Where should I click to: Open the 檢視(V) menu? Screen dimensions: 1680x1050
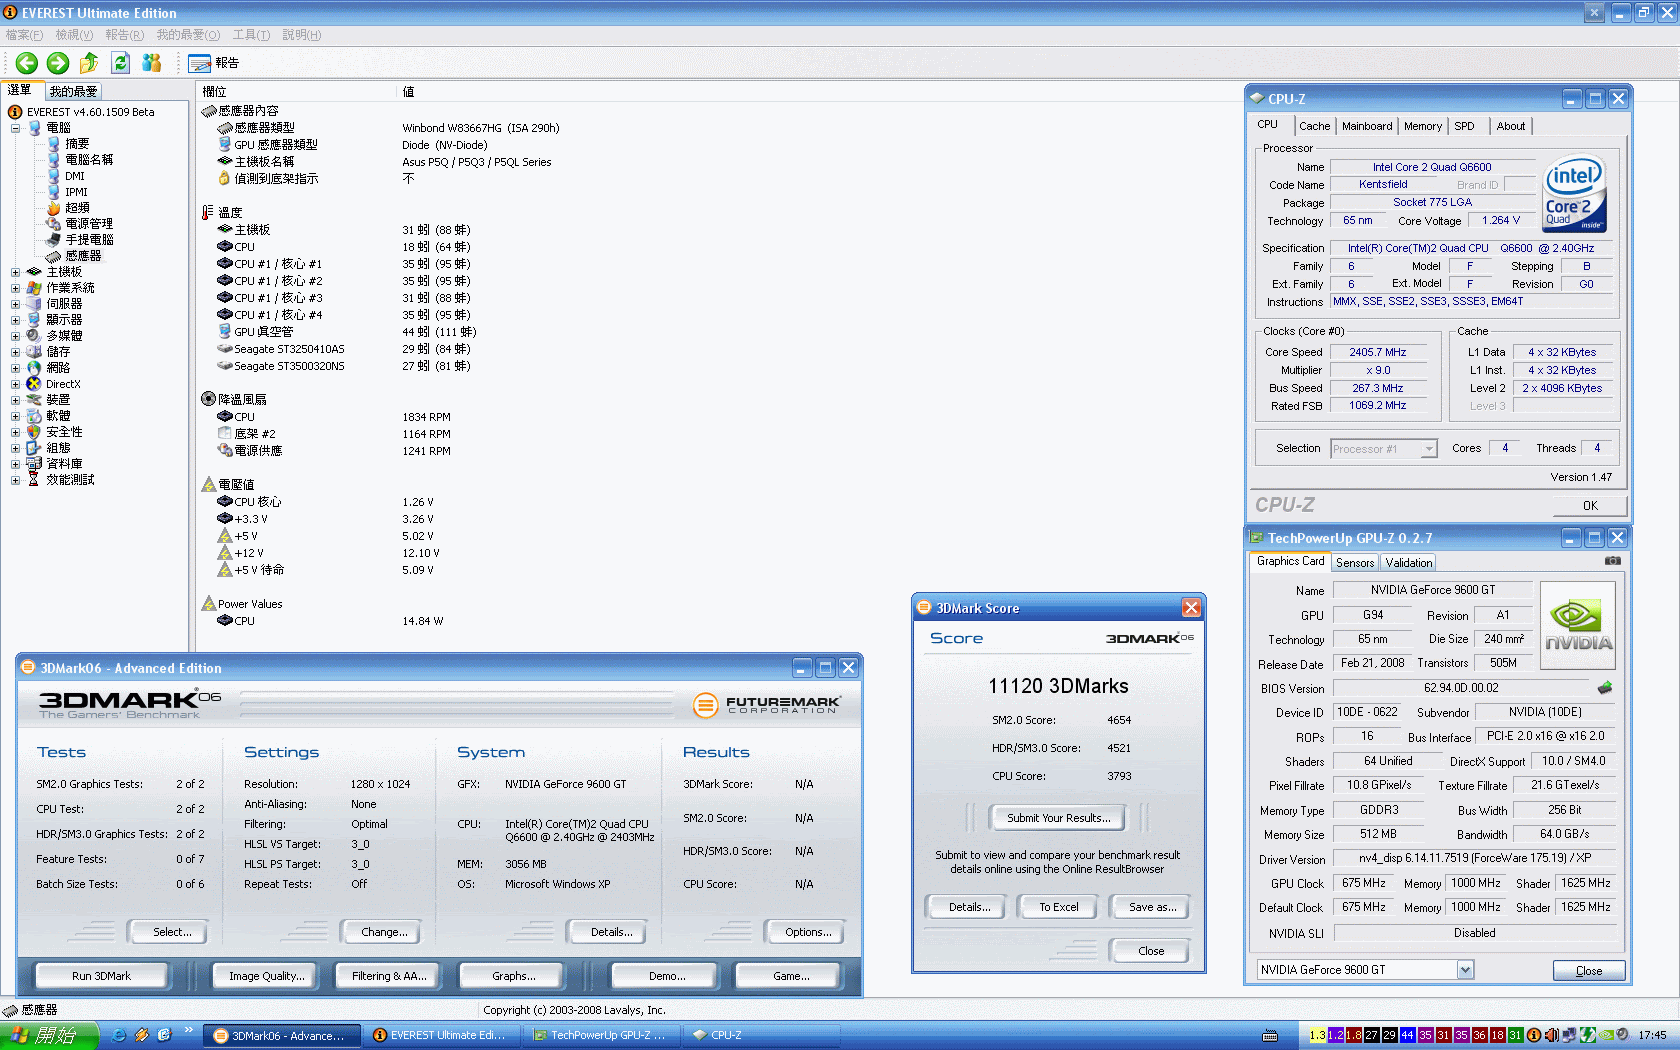[74, 35]
